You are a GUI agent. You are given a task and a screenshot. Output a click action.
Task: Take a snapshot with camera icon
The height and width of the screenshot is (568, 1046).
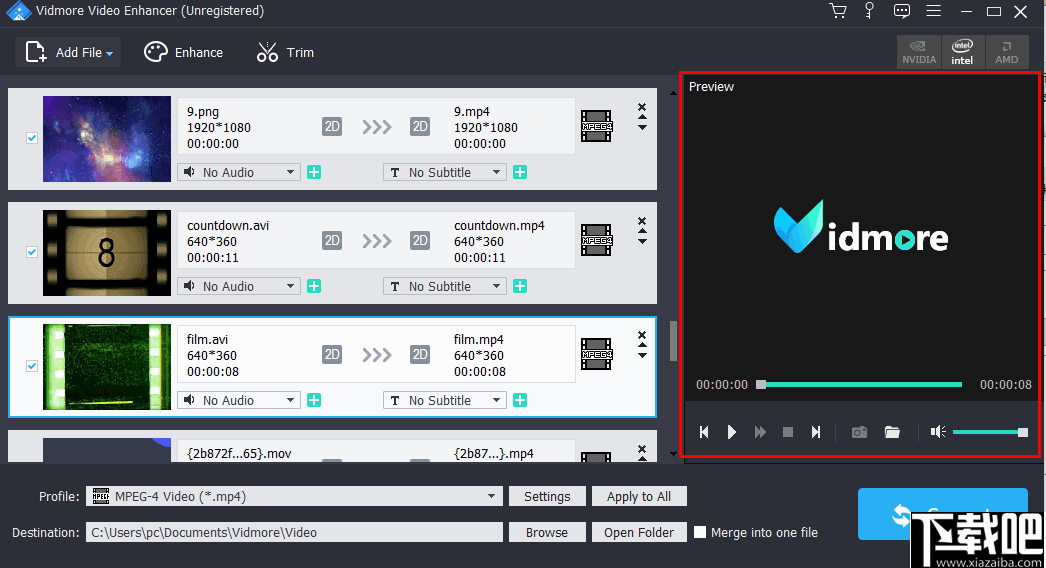click(x=859, y=433)
